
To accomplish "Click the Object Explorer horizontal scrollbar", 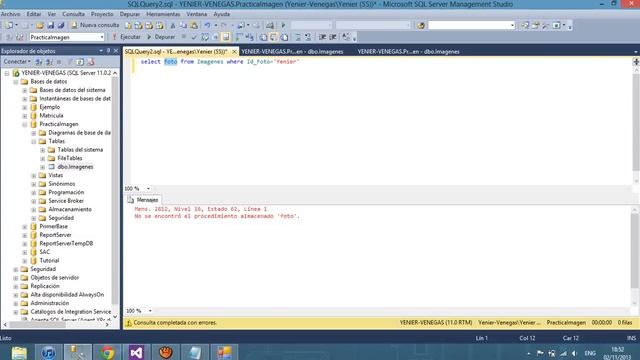I will point(56,325).
